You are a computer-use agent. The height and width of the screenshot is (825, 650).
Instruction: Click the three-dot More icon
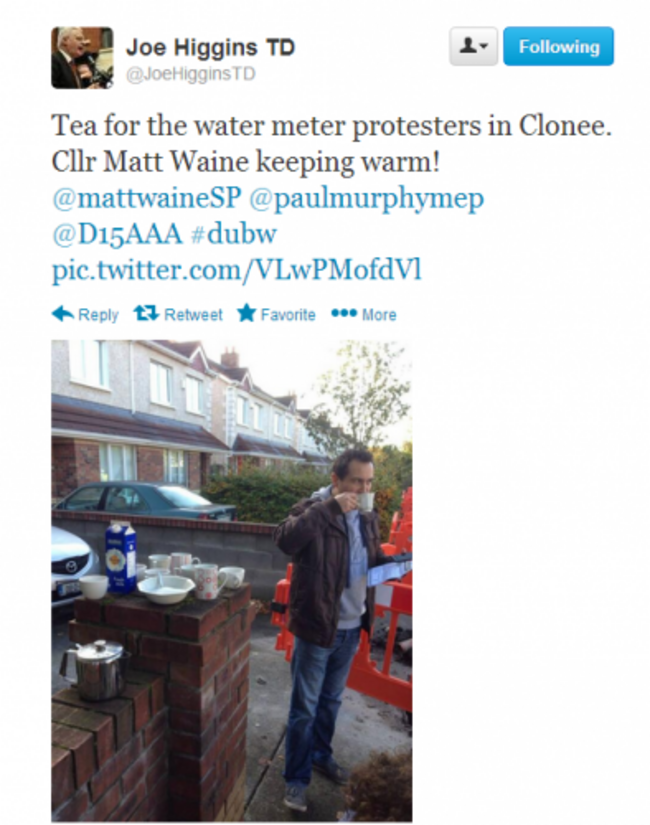tap(344, 314)
